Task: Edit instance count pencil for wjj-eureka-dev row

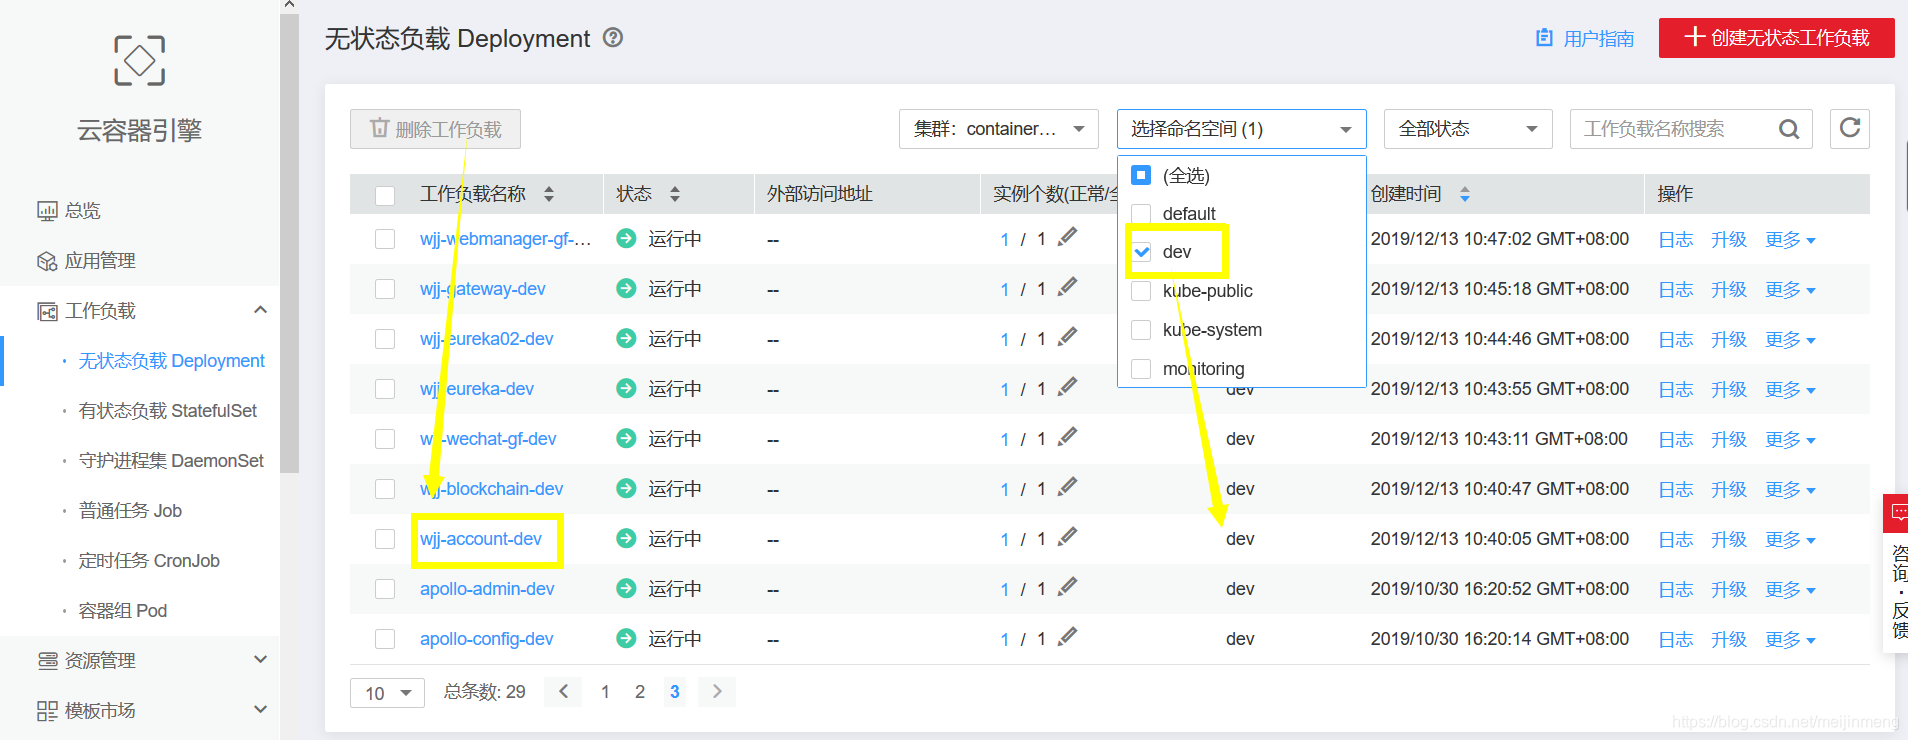Action: 1067,387
